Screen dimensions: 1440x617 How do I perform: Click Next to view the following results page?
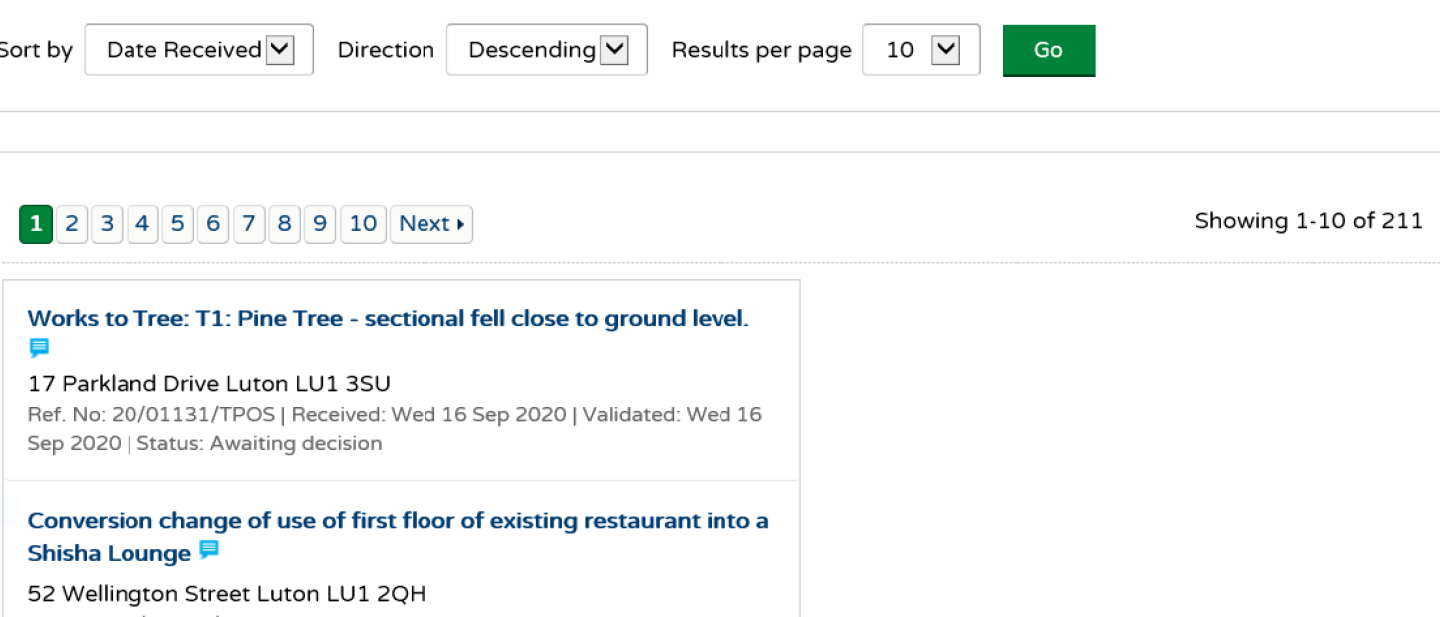click(431, 224)
